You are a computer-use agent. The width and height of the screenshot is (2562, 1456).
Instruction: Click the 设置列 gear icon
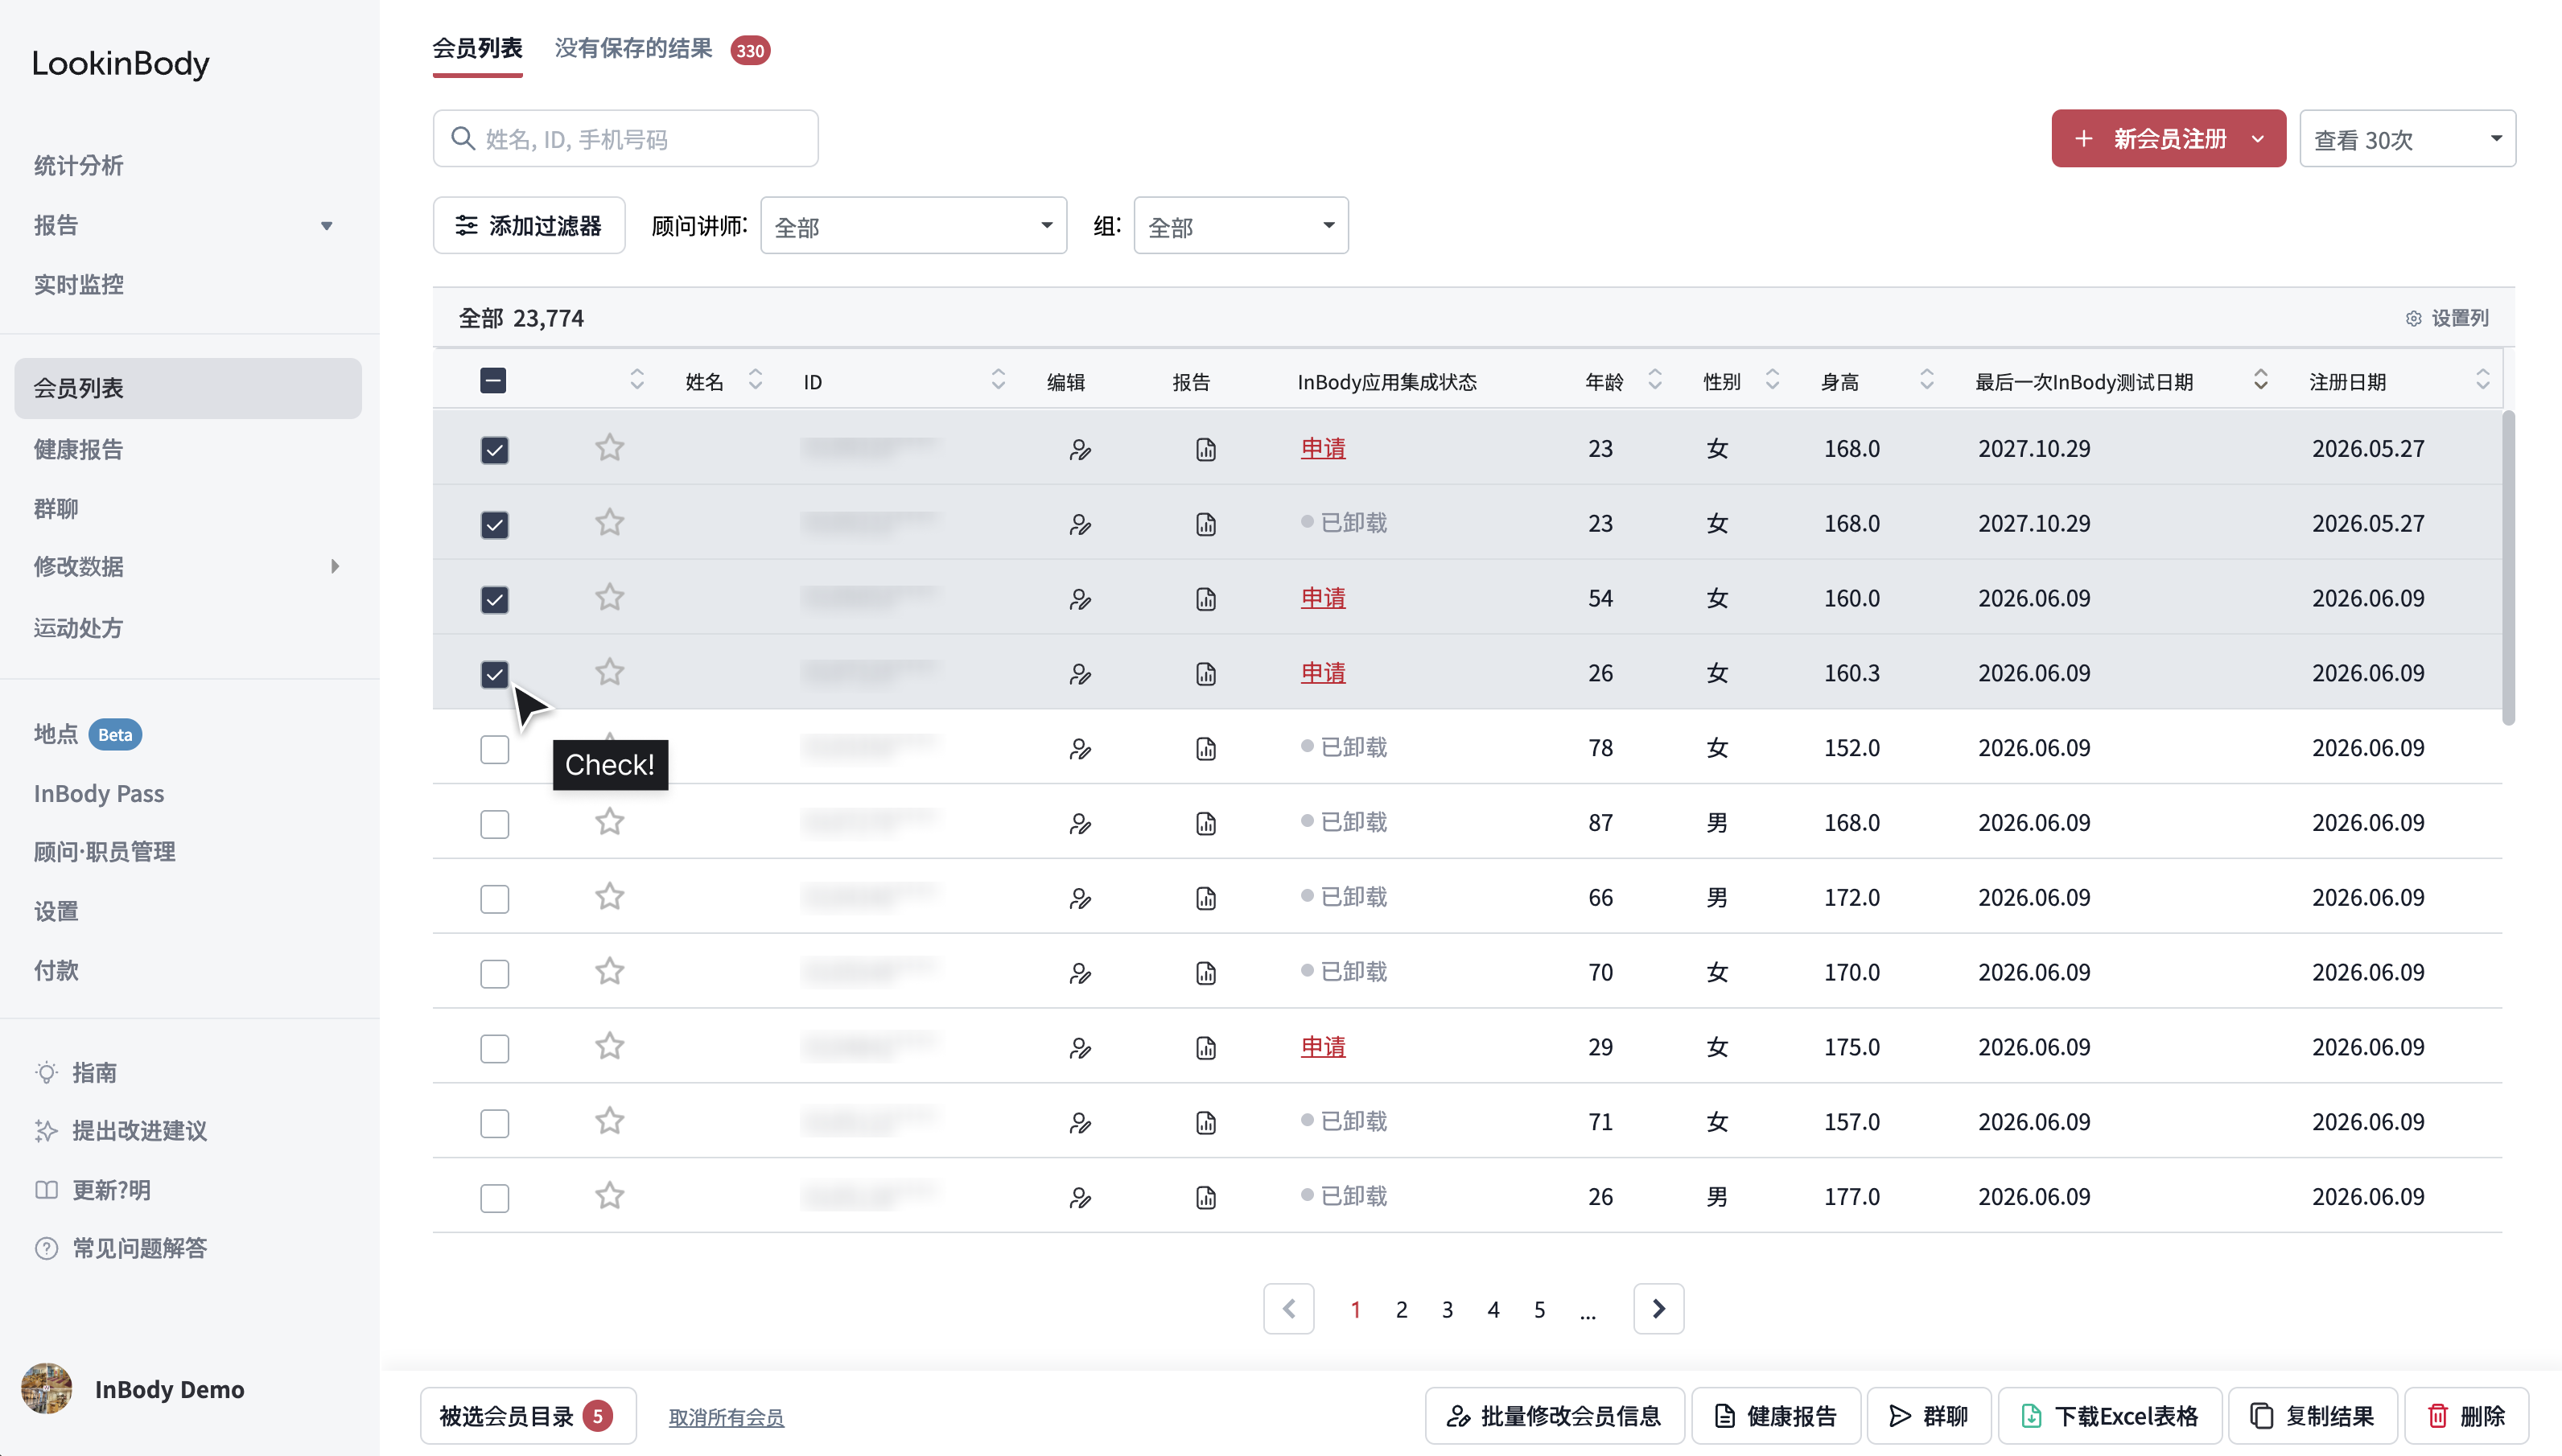[2413, 318]
